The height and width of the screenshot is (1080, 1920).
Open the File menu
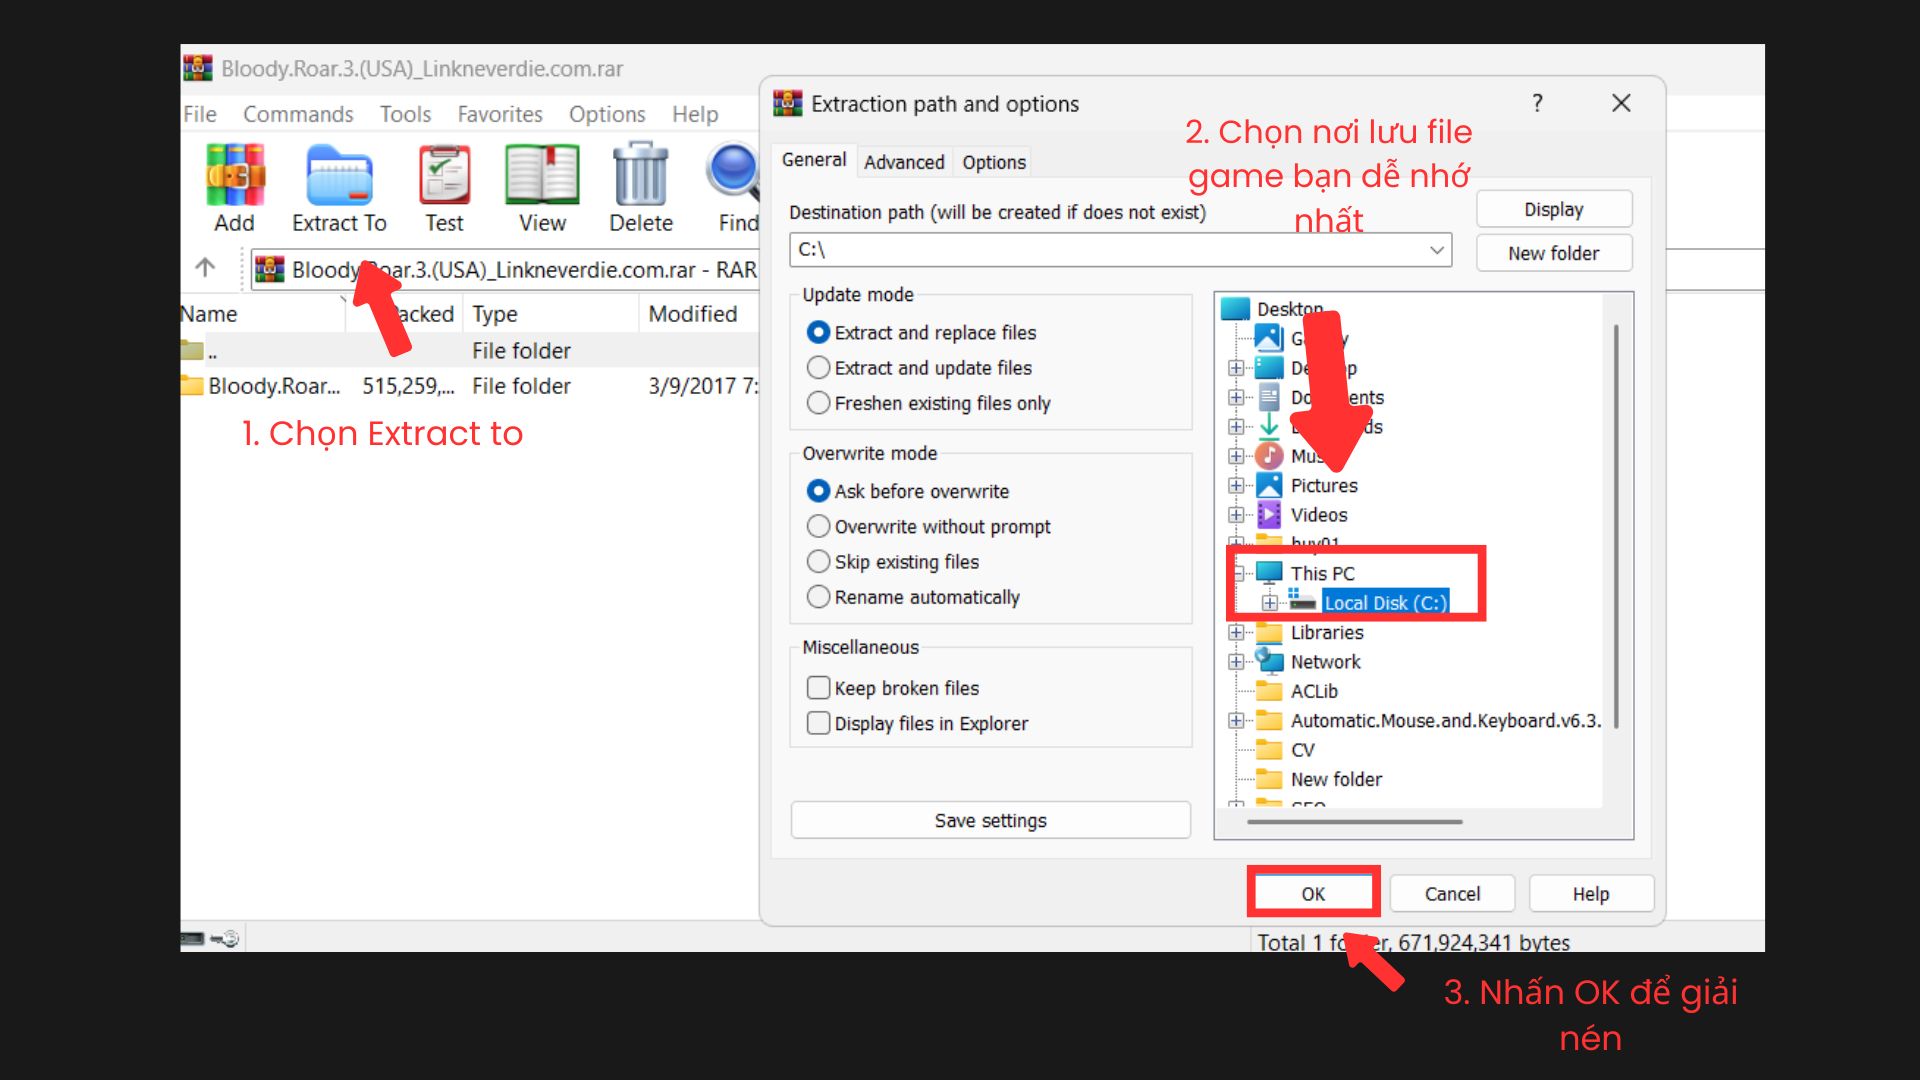200,114
